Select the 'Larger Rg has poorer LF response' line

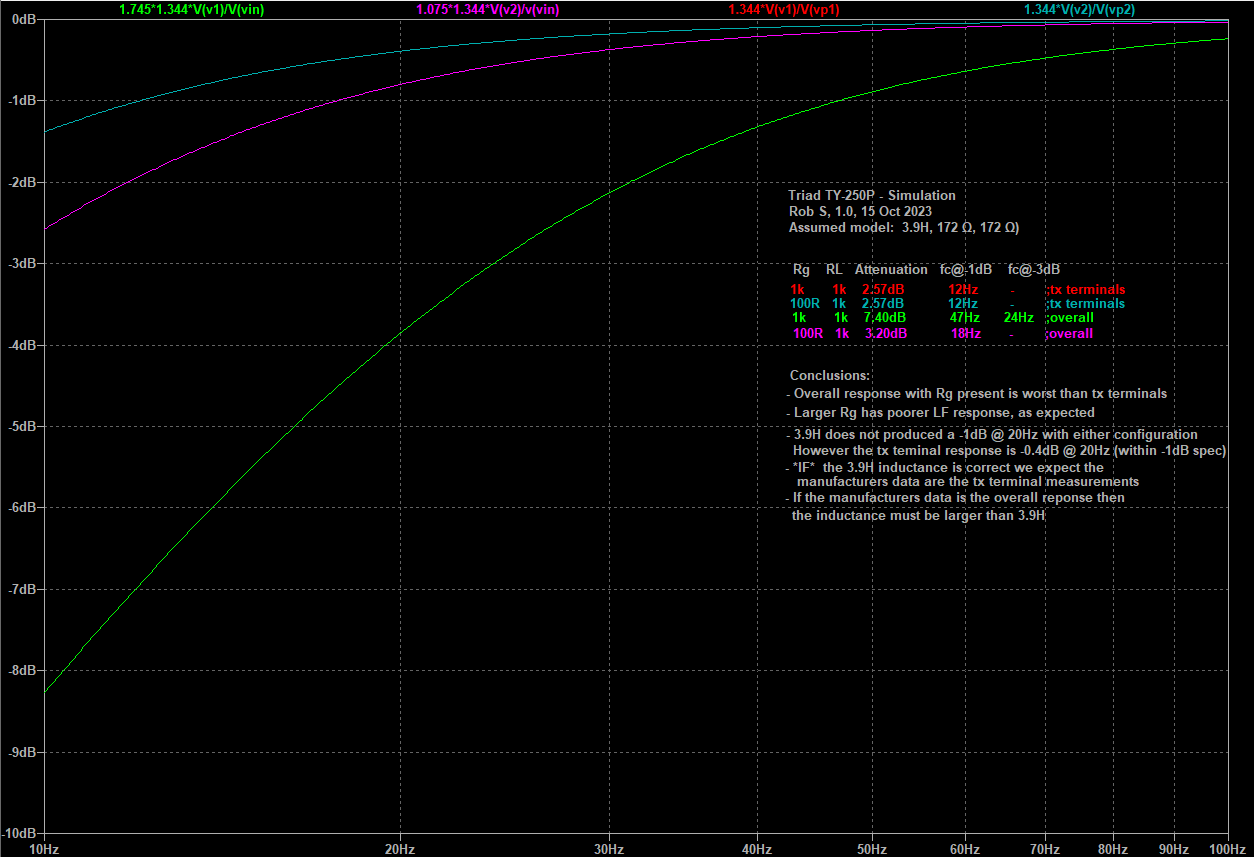pyautogui.click(x=940, y=413)
